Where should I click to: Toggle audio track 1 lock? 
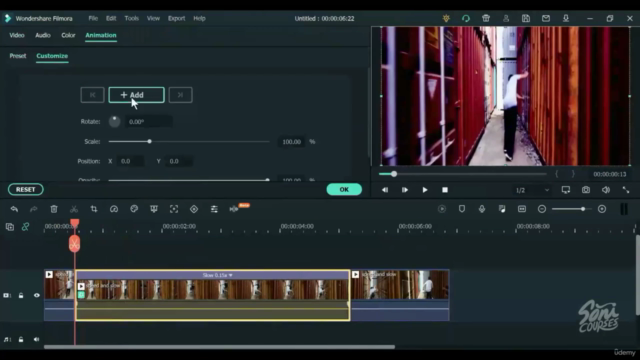pyautogui.click(x=21, y=340)
